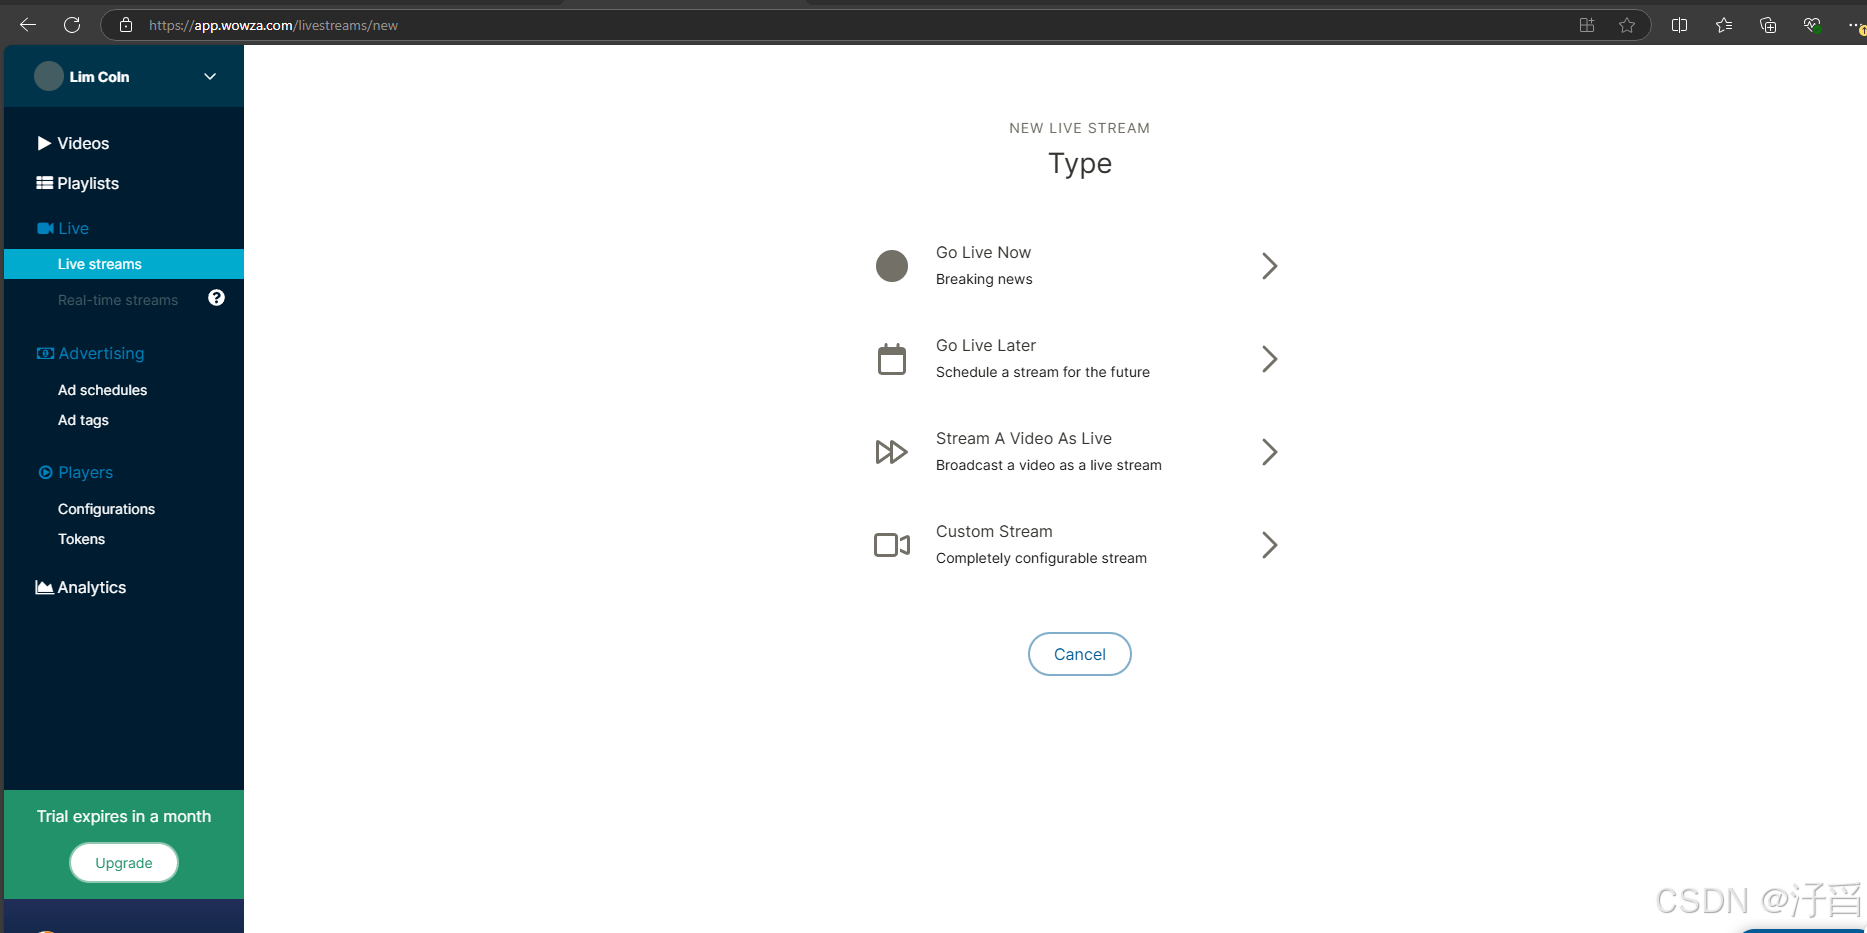Open Tokens page
Image resolution: width=1867 pixels, height=933 pixels.
(x=81, y=539)
